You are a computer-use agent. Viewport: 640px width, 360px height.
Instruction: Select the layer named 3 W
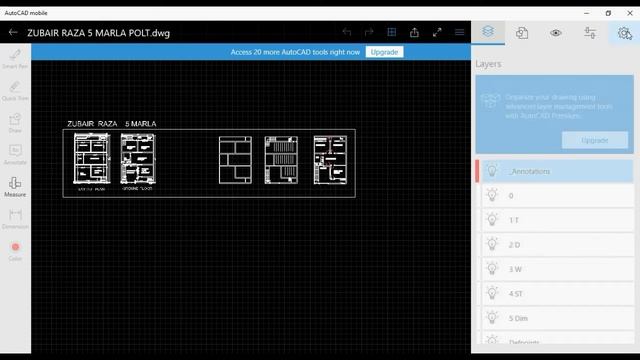pyautogui.click(x=515, y=269)
